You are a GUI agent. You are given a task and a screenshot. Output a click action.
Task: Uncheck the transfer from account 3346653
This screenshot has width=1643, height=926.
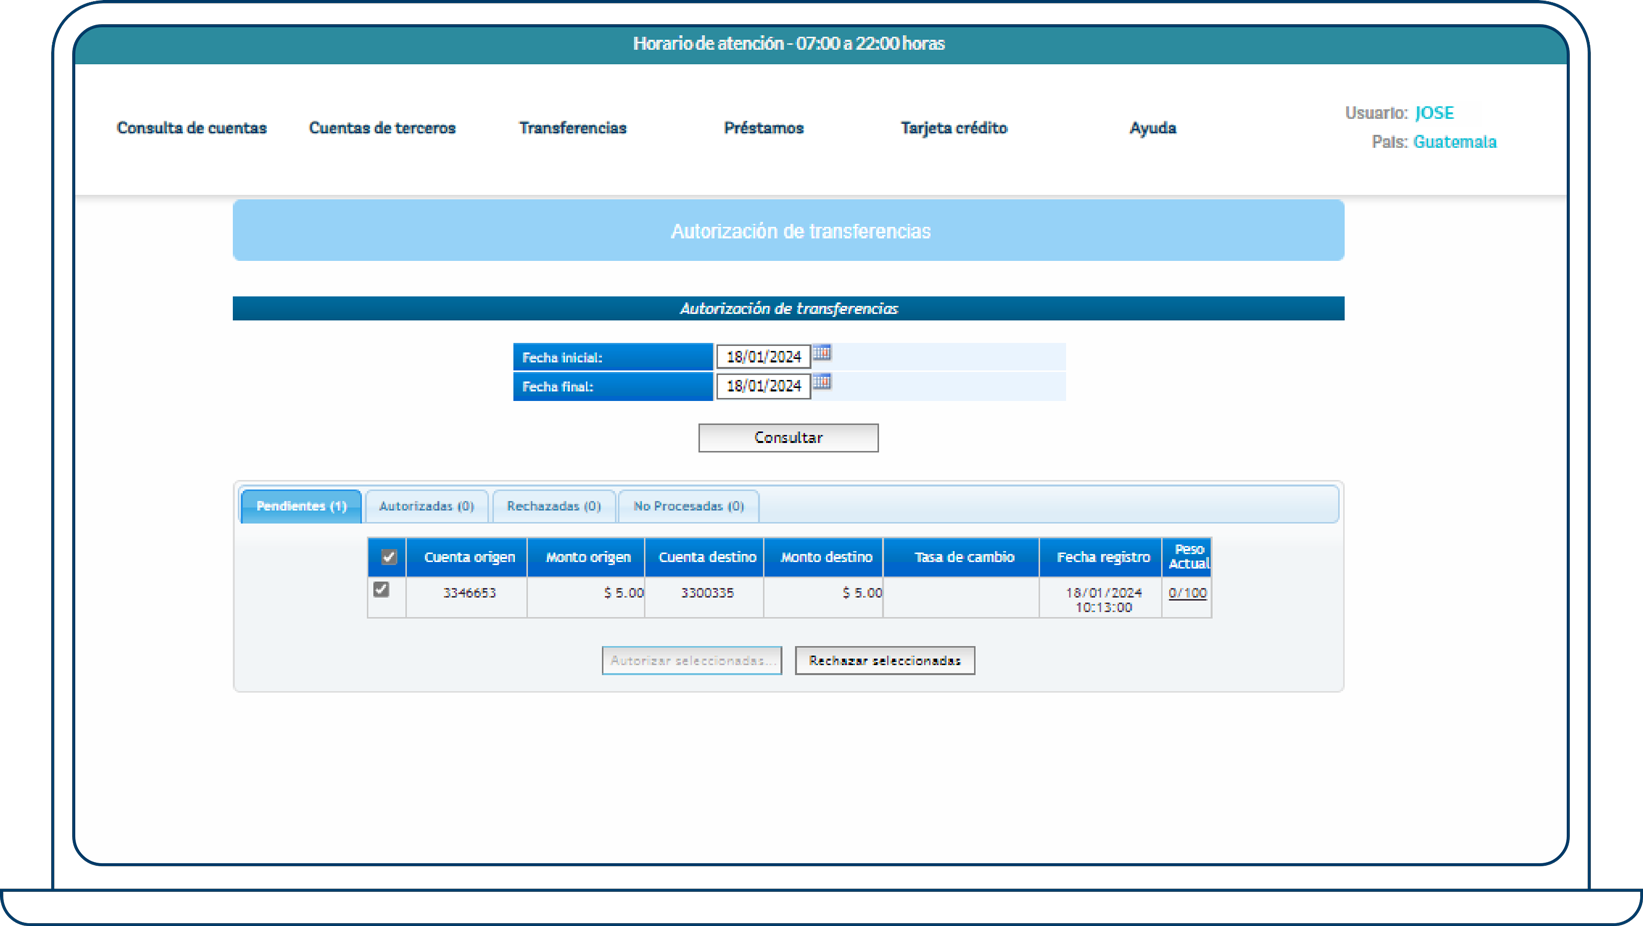coord(380,589)
